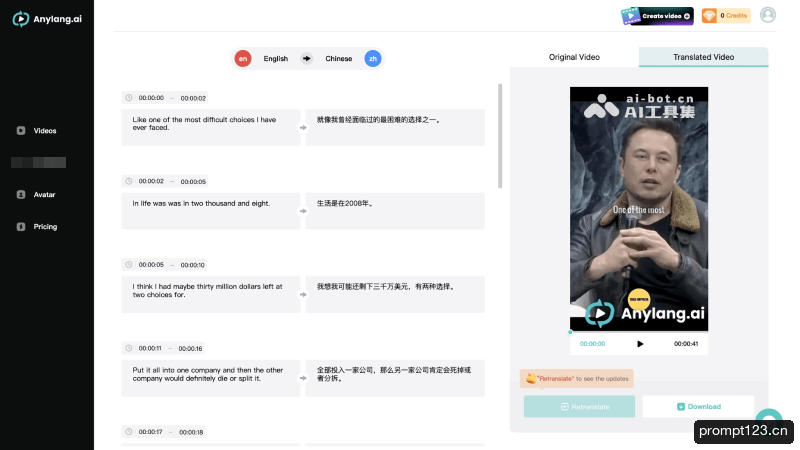The height and width of the screenshot is (450, 800).
Task: Click the Videos play icon in sidebar
Action: (x=21, y=131)
